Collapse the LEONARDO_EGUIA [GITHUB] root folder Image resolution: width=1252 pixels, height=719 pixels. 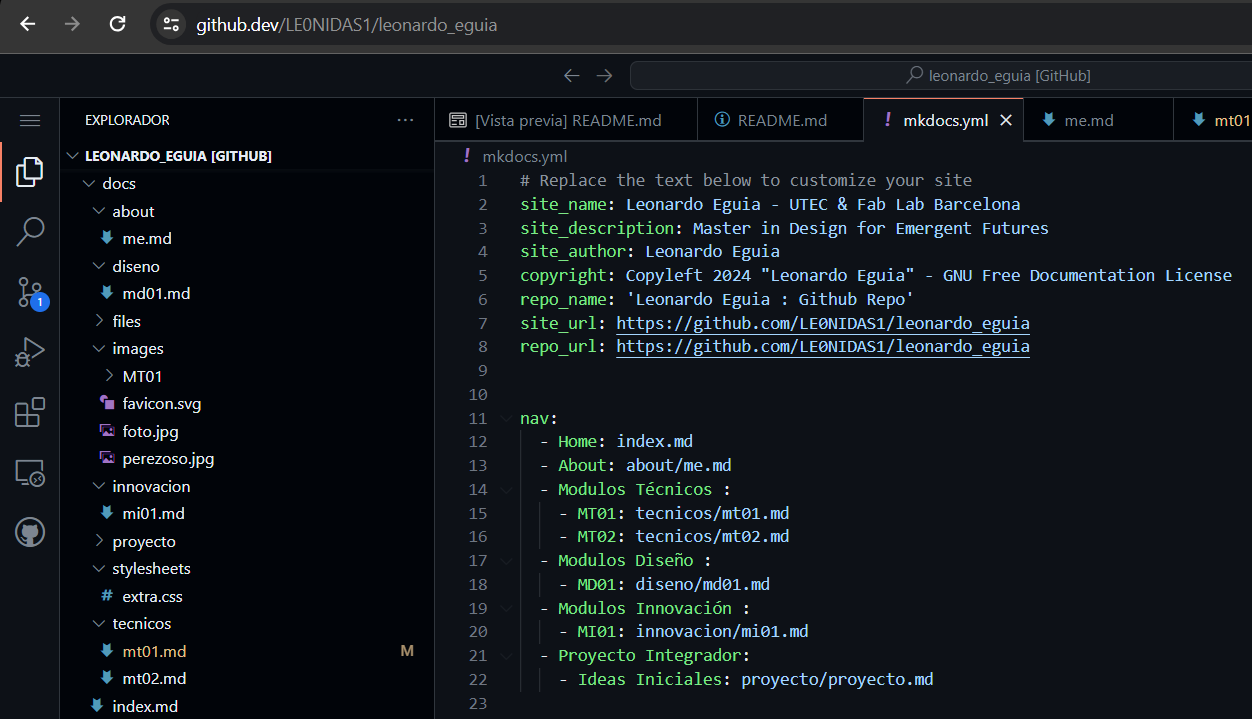[72, 156]
